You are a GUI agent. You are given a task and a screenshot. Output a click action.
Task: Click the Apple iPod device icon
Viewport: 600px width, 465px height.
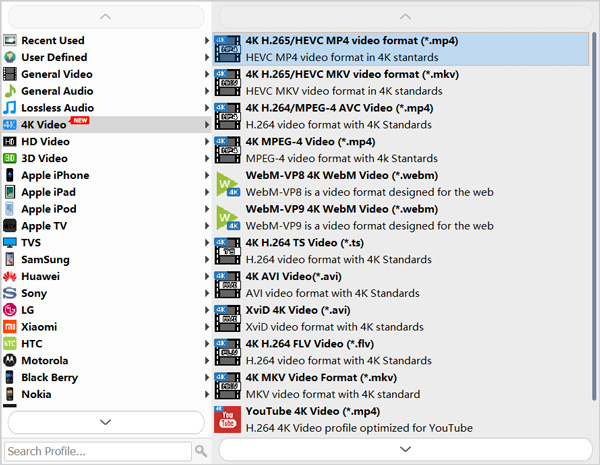point(10,209)
